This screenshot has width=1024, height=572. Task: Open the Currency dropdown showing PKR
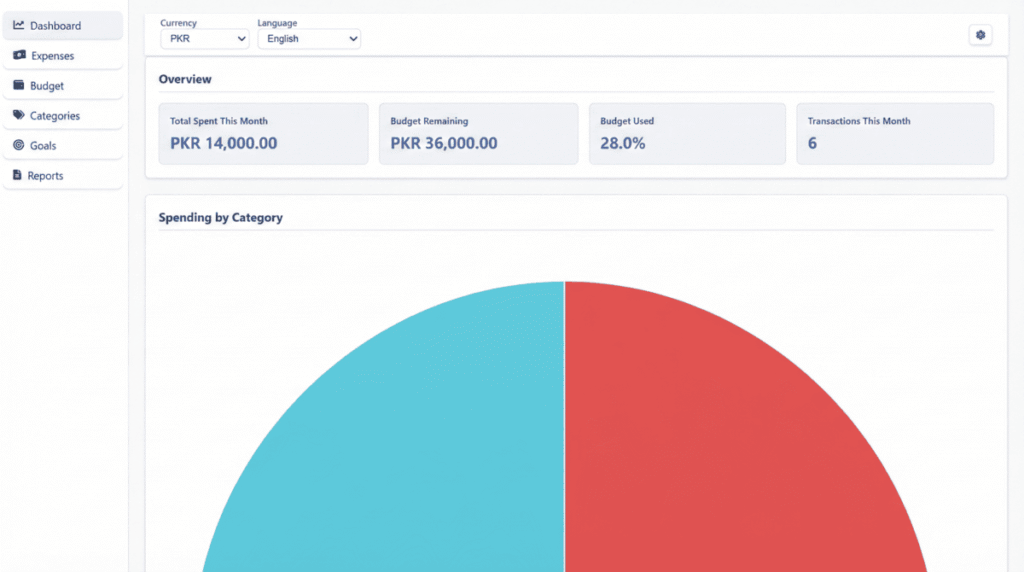tap(204, 39)
